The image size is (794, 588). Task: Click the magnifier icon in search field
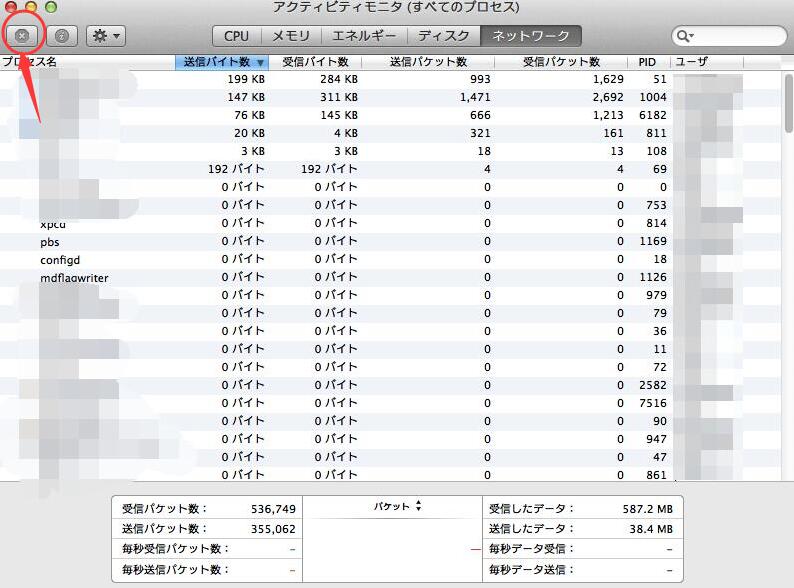[x=685, y=36]
